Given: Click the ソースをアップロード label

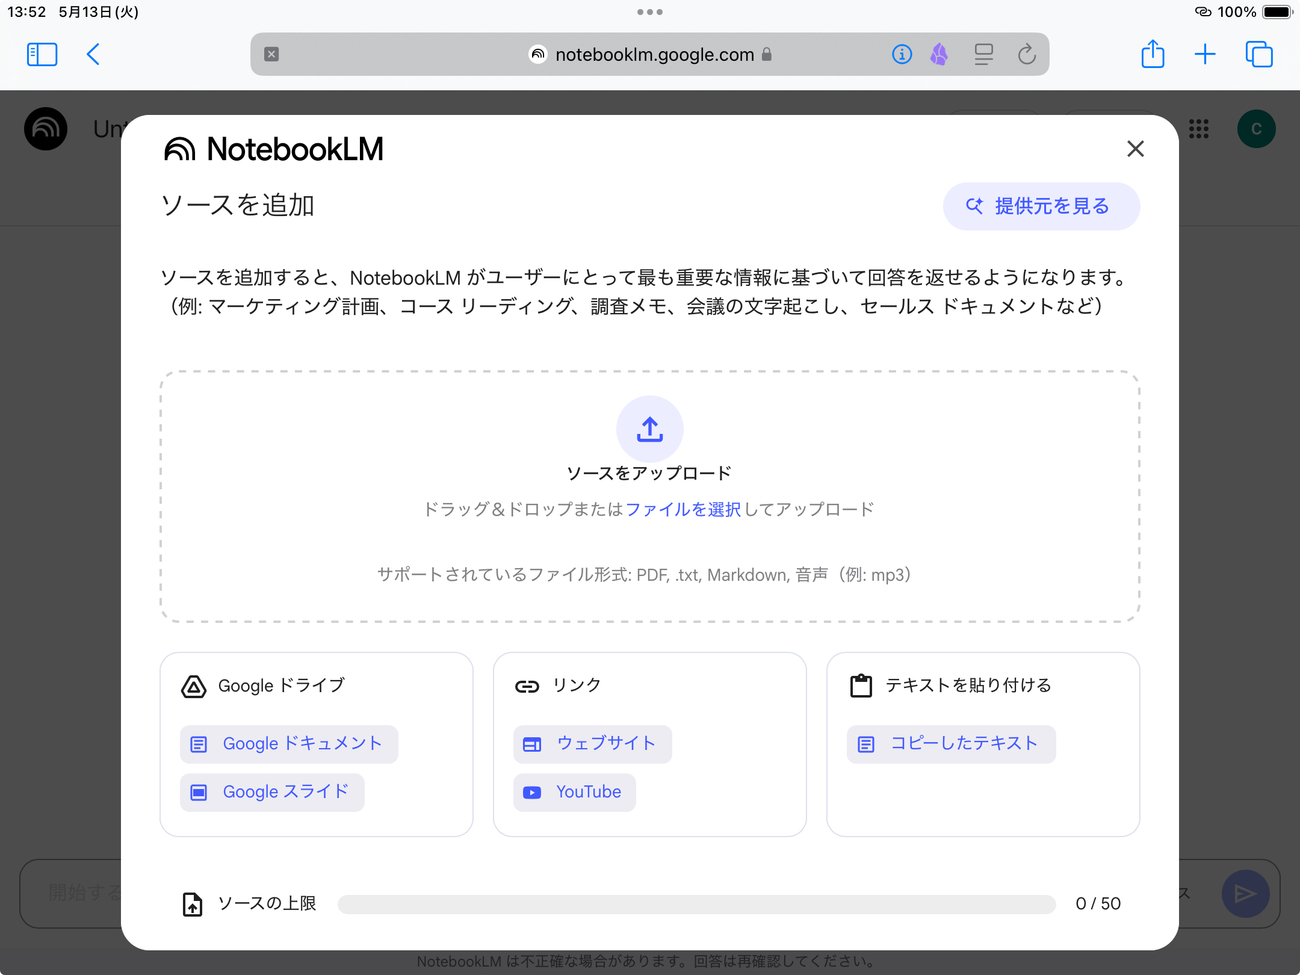Looking at the screenshot, I should coord(649,473).
